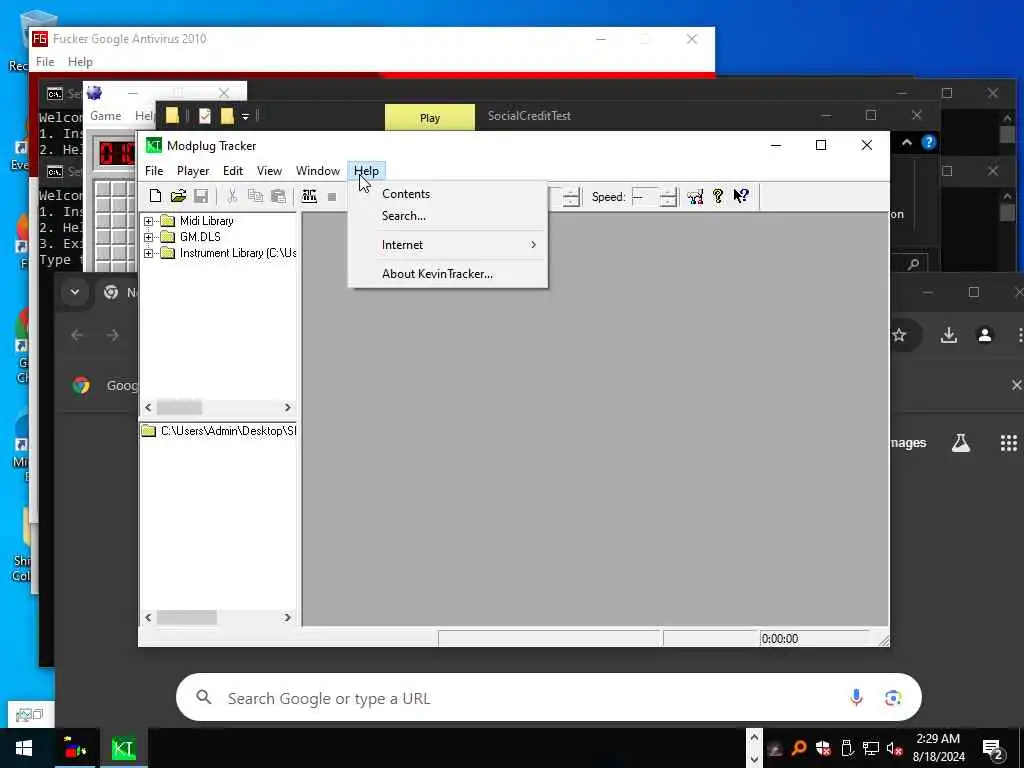Click the Save disk icon
This screenshot has height=768, width=1024.
point(201,196)
